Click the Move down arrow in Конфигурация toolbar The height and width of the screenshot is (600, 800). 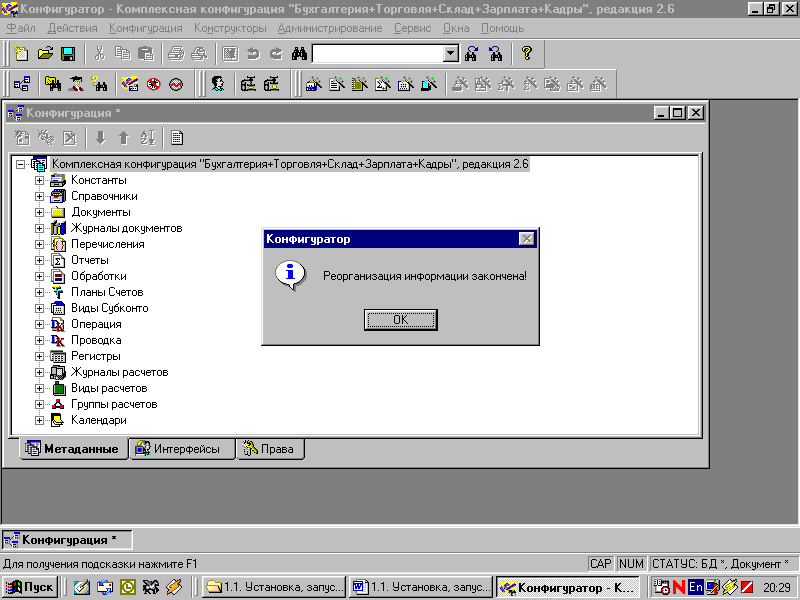point(101,138)
